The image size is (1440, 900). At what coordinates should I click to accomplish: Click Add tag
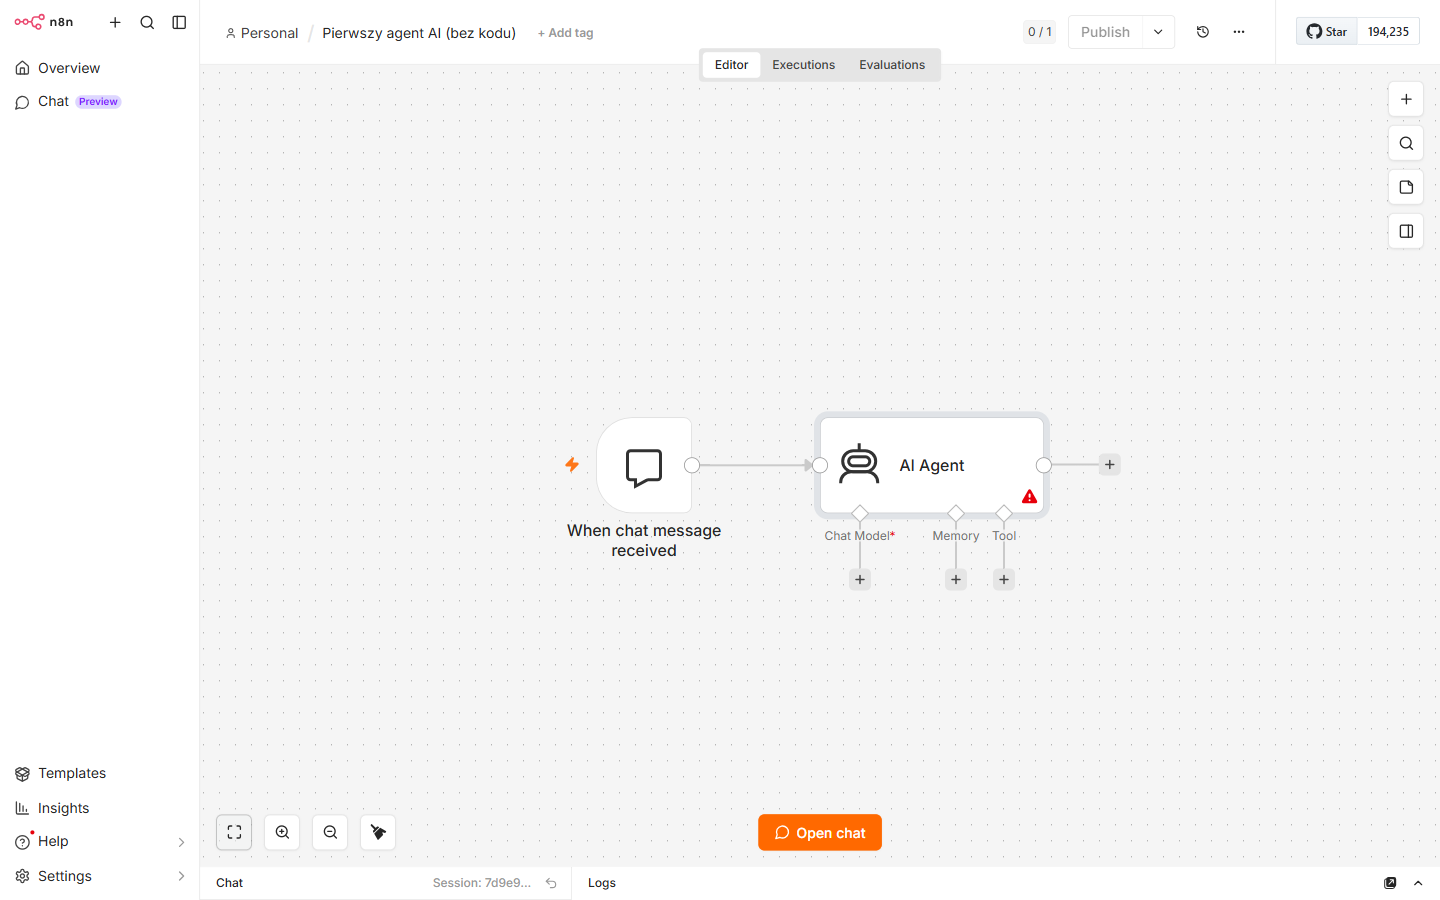click(x=565, y=33)
